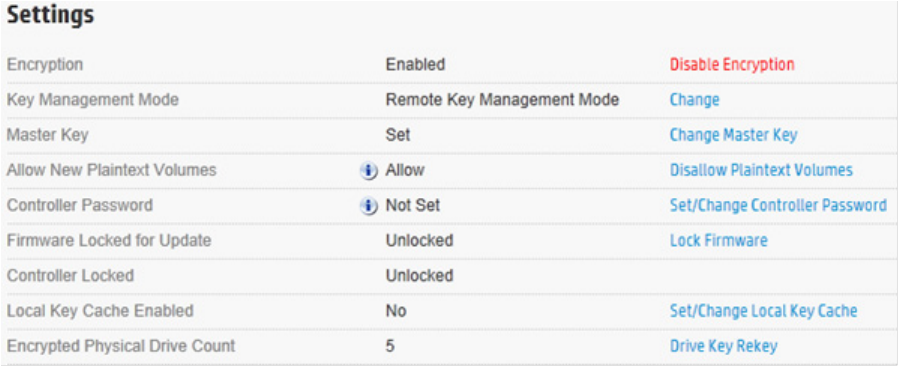Click the Not Set password value
Viewport: 900px width, 367px height.
click(413, 205)
